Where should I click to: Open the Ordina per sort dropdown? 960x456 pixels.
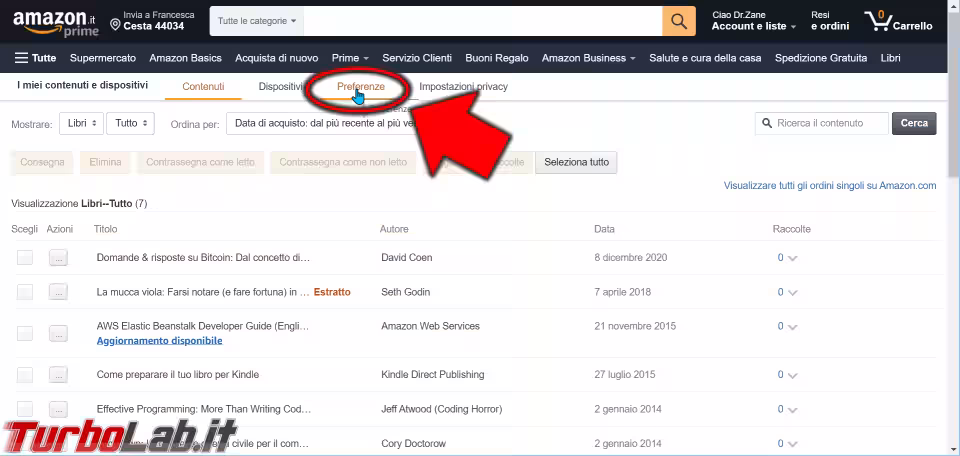tap(323, 123)
